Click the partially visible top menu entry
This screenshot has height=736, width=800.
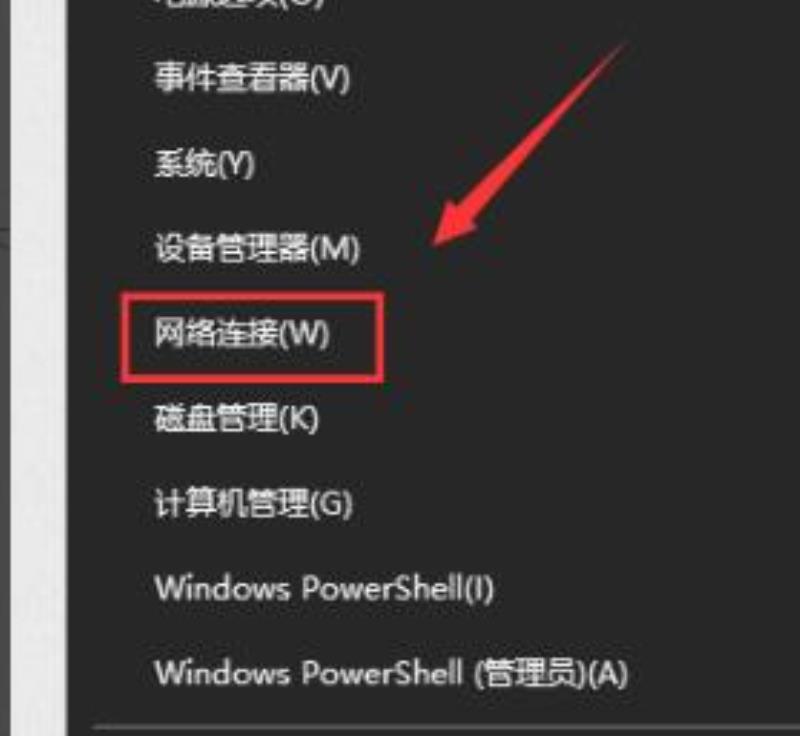[240, 4]
